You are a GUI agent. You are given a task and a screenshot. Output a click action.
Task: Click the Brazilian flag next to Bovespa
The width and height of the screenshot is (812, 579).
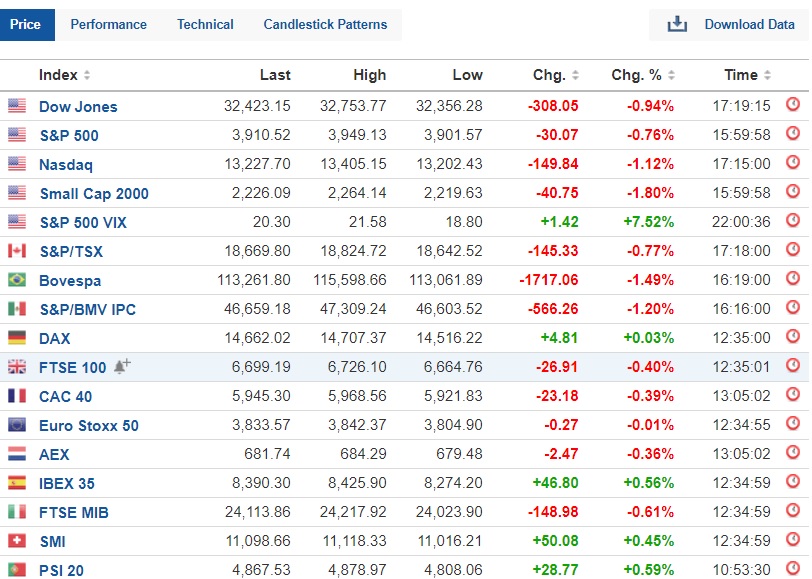(17, 280)
